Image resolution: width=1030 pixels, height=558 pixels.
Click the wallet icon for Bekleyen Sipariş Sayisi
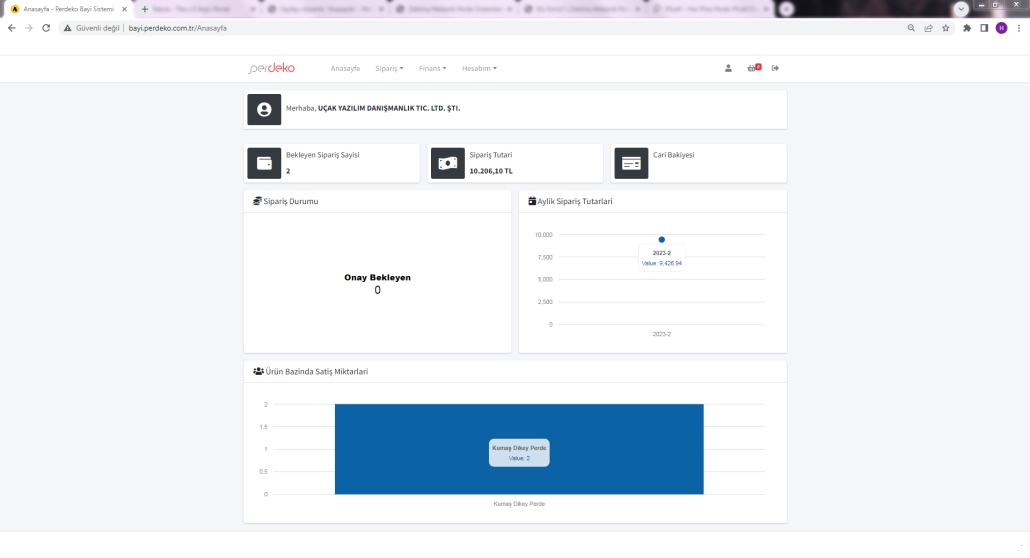tap(264, 163)
